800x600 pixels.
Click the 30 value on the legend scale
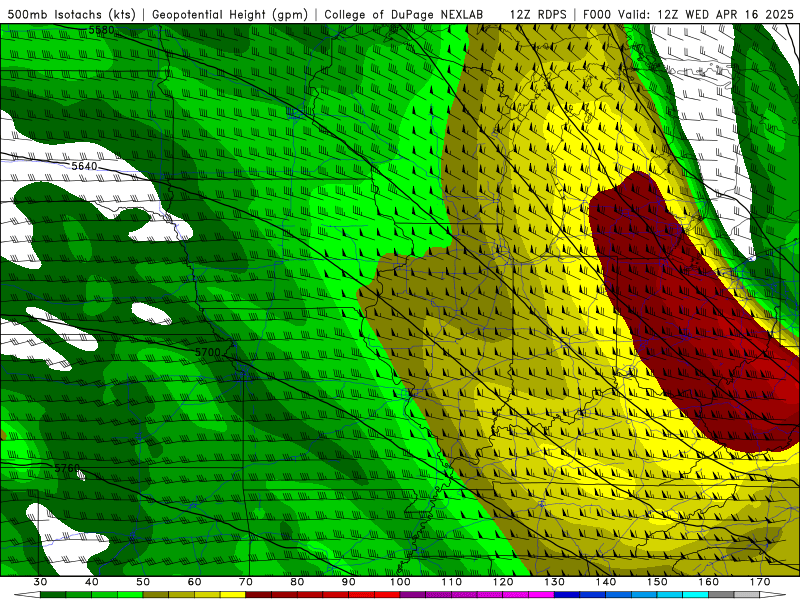click(x=40, y=582)
